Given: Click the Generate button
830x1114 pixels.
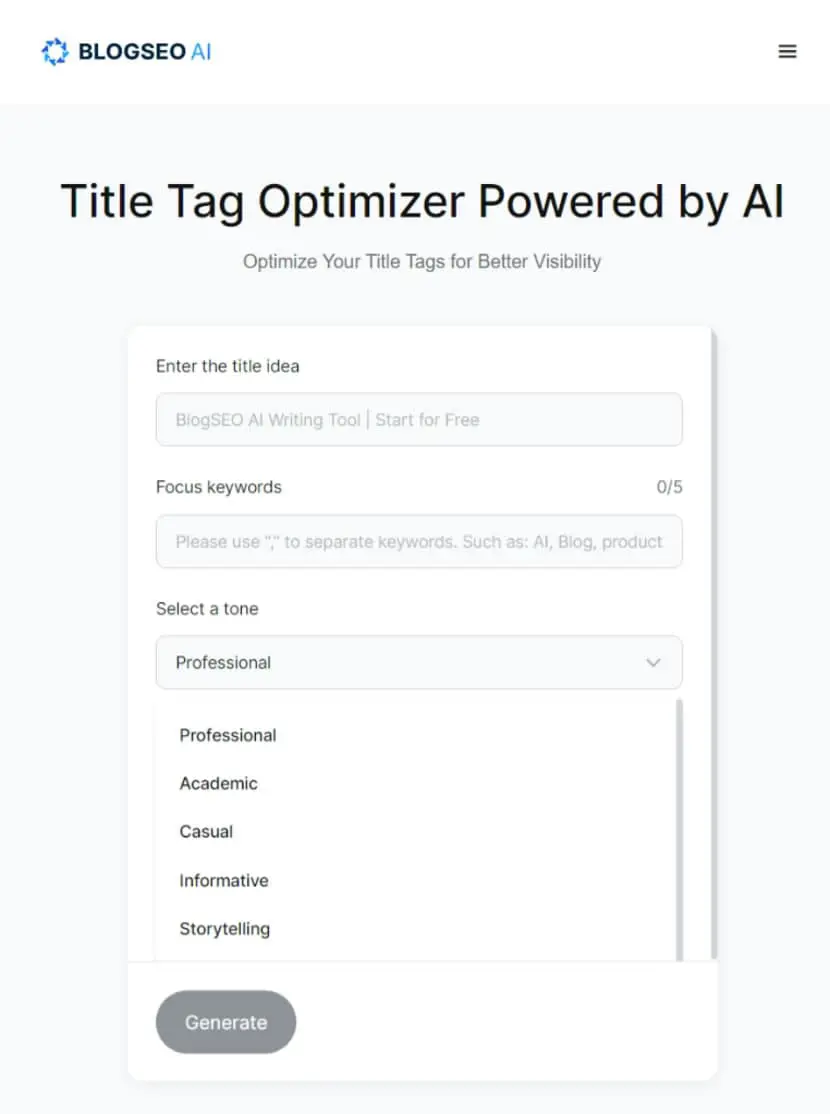Looking at the screenshot, I should pyautogui.click(x=226, y=1022).
